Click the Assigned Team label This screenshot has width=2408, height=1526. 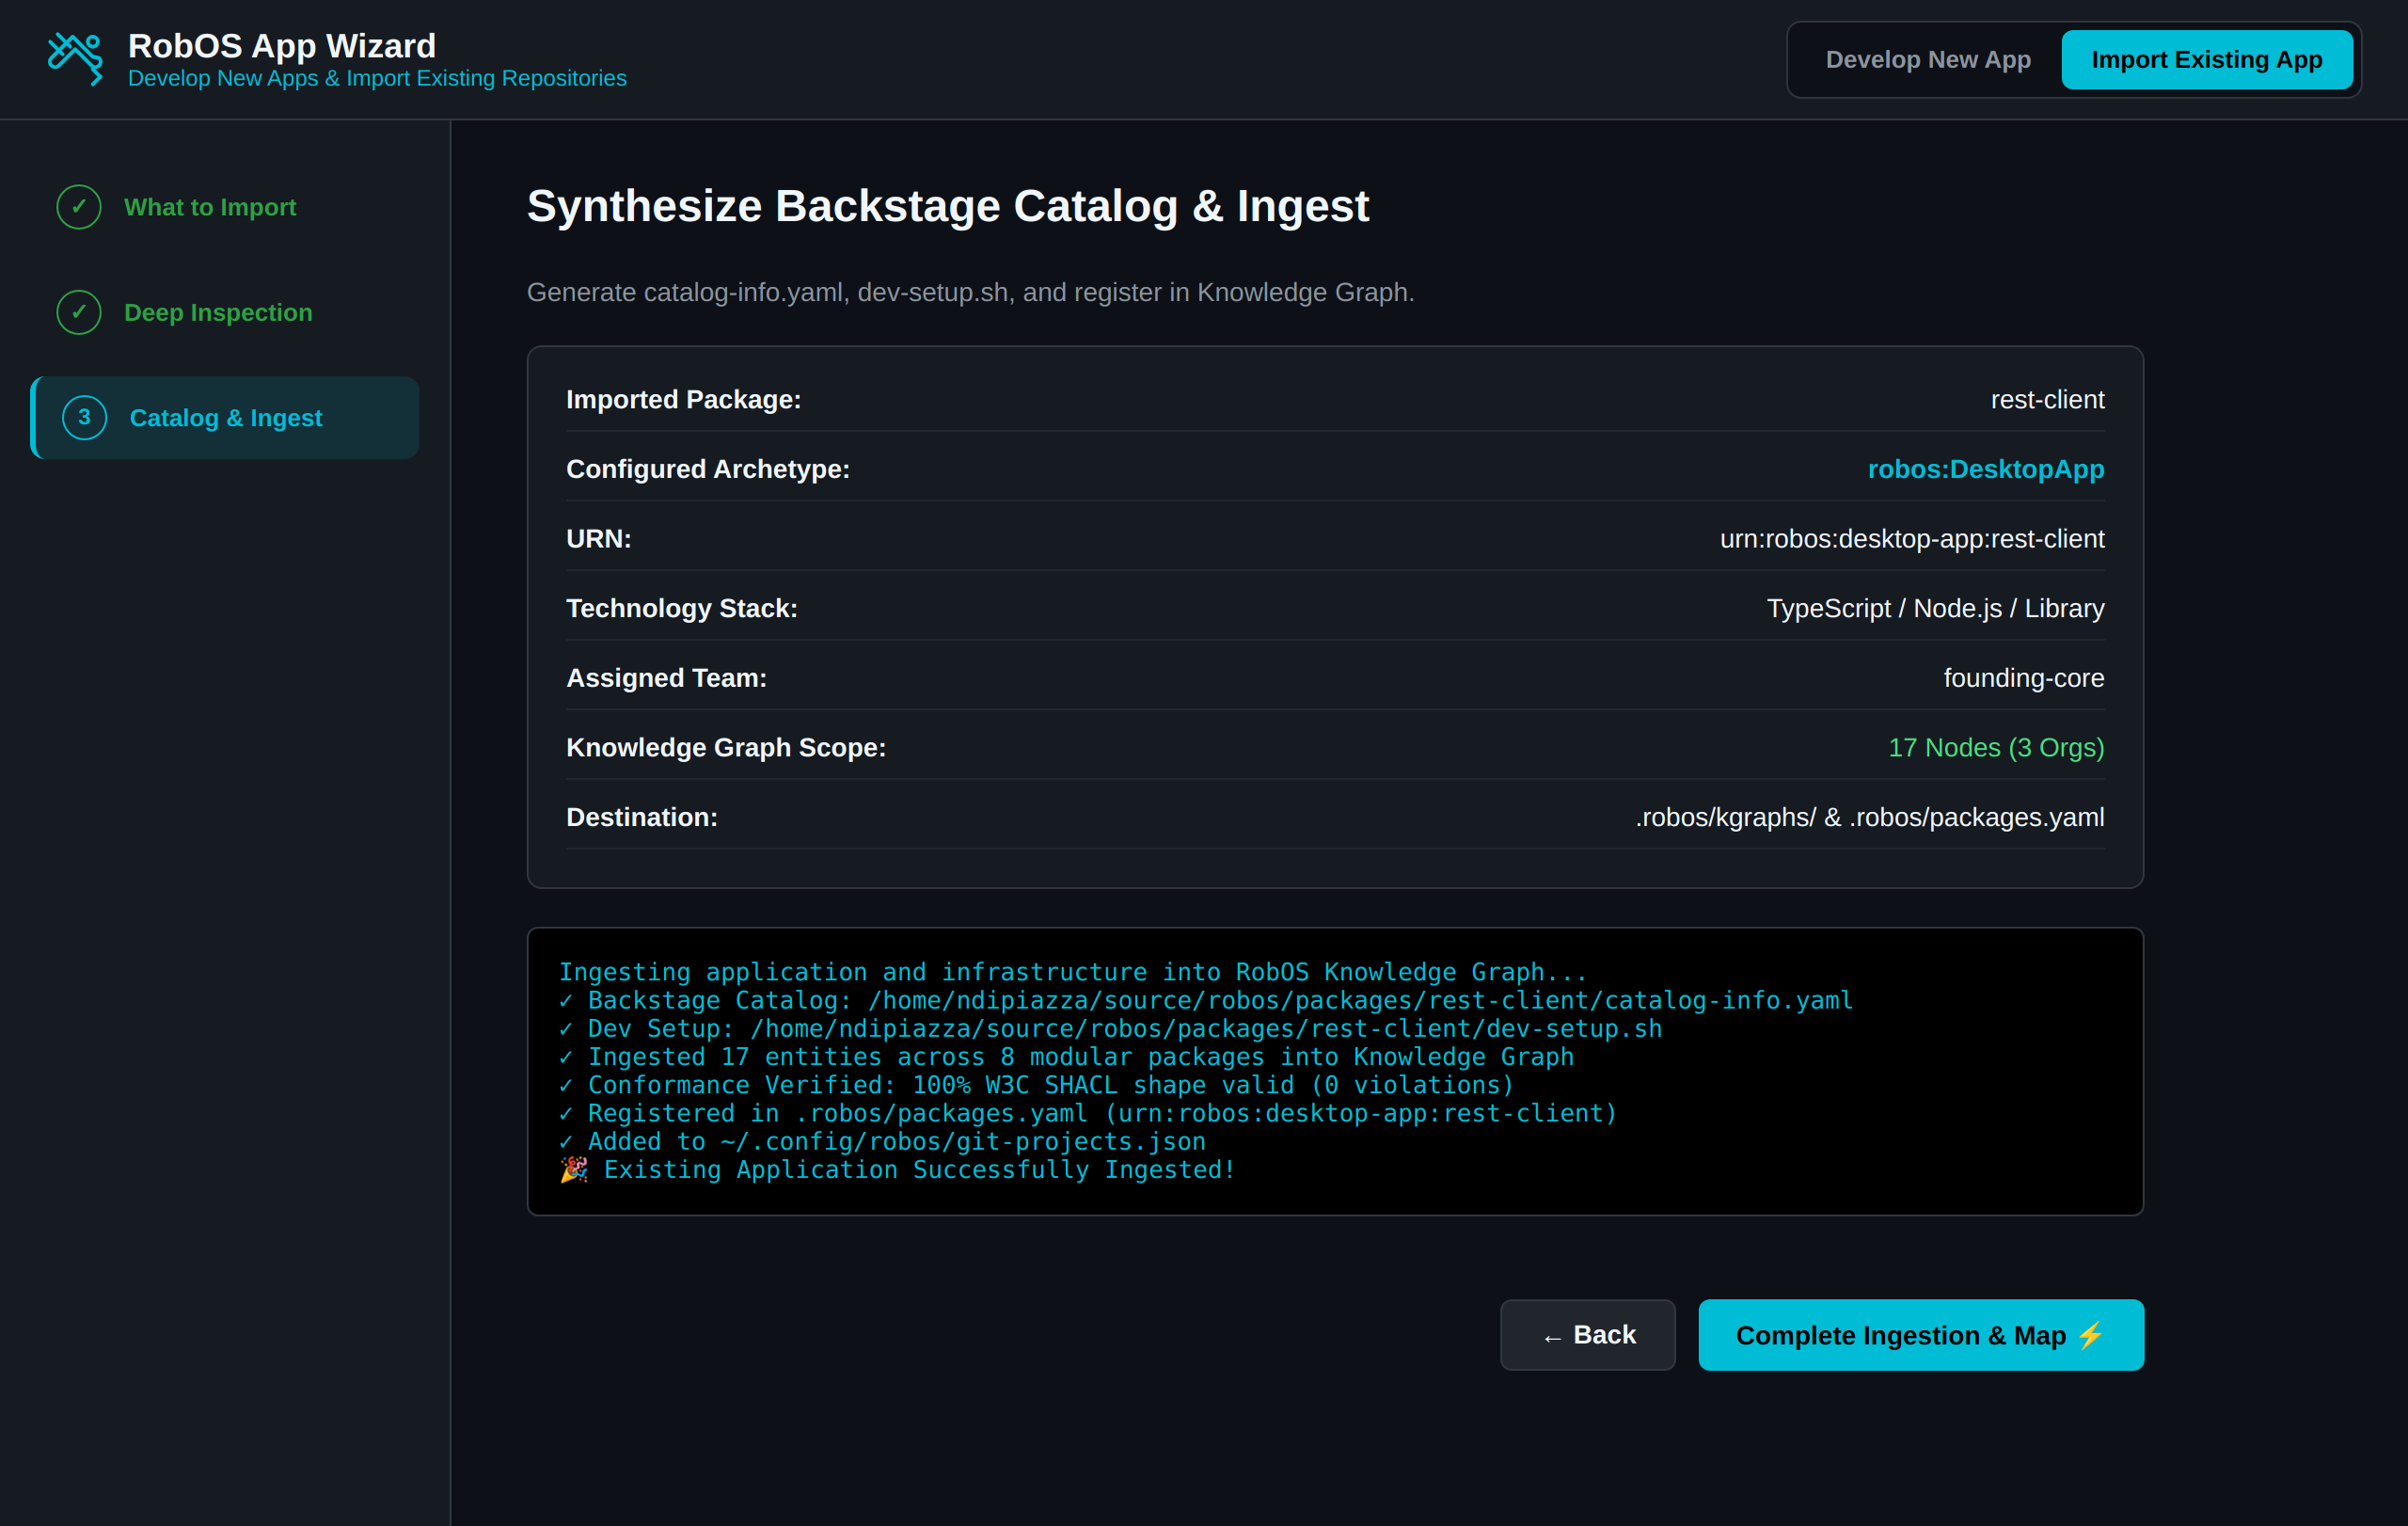click(666, 677)
